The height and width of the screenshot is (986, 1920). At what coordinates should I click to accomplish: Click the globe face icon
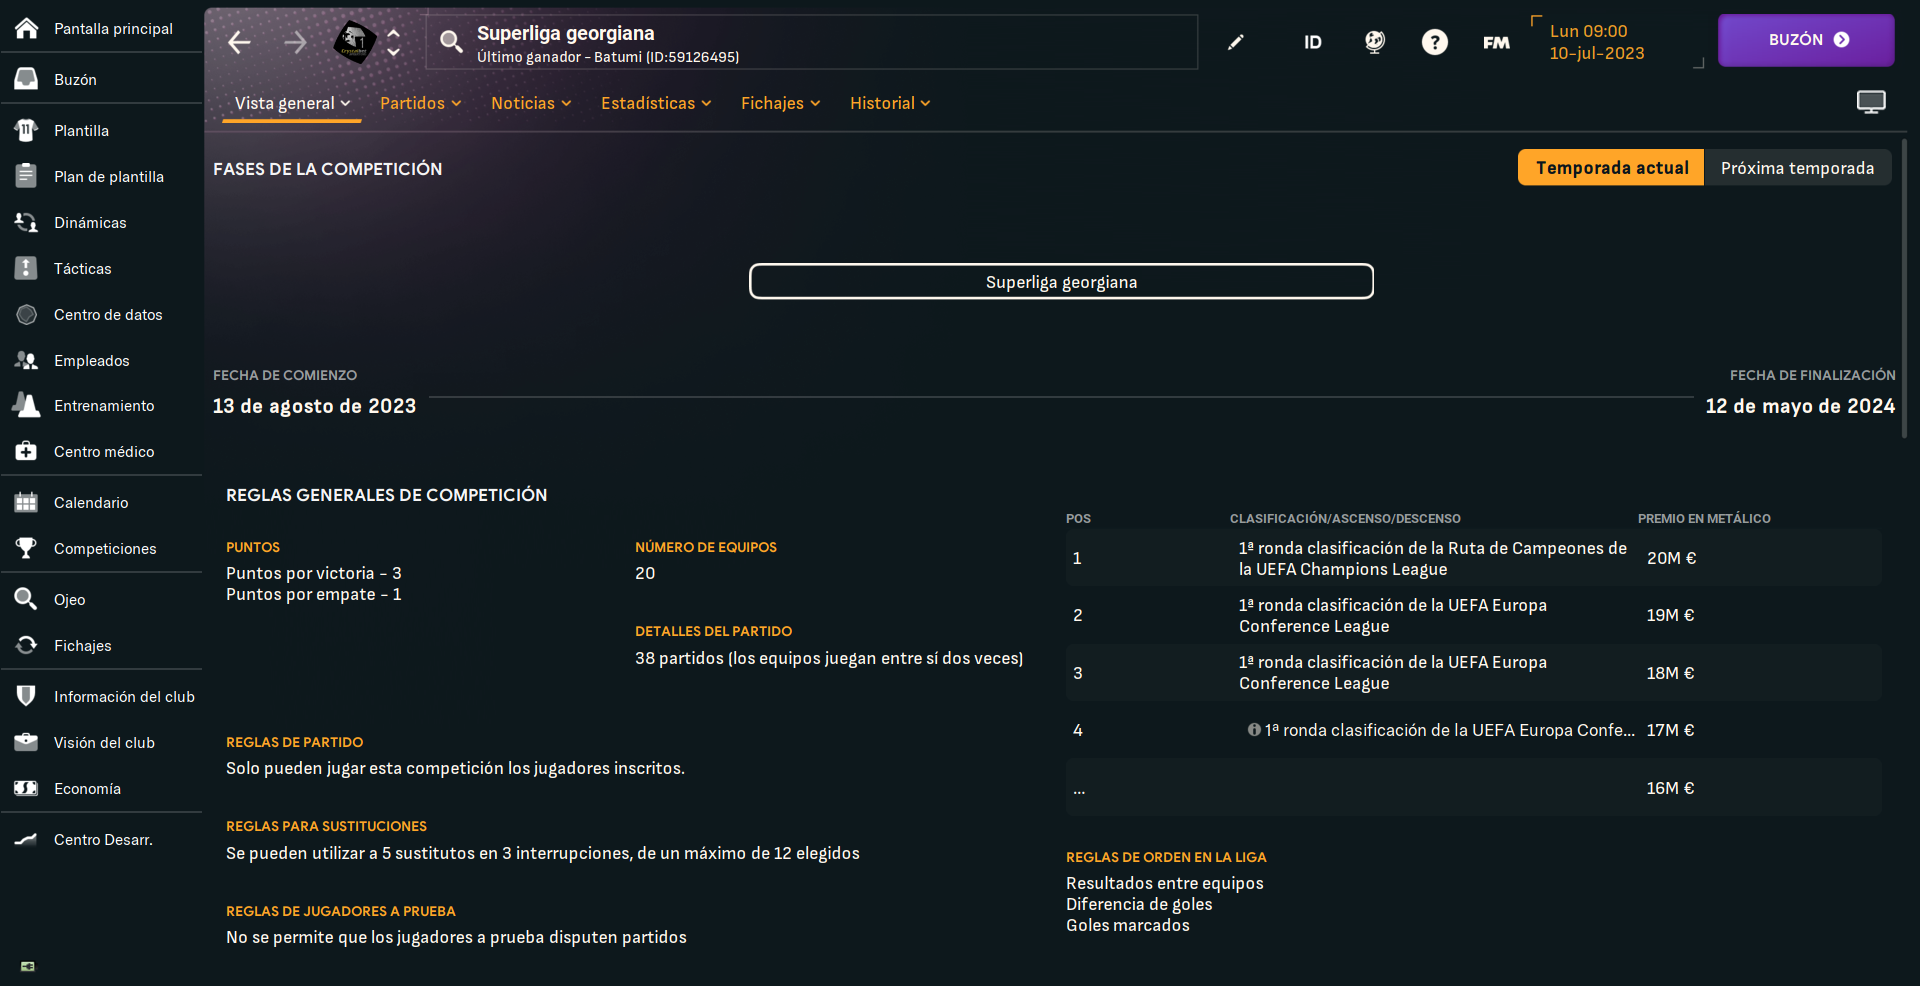click(x=1375, y=42)
